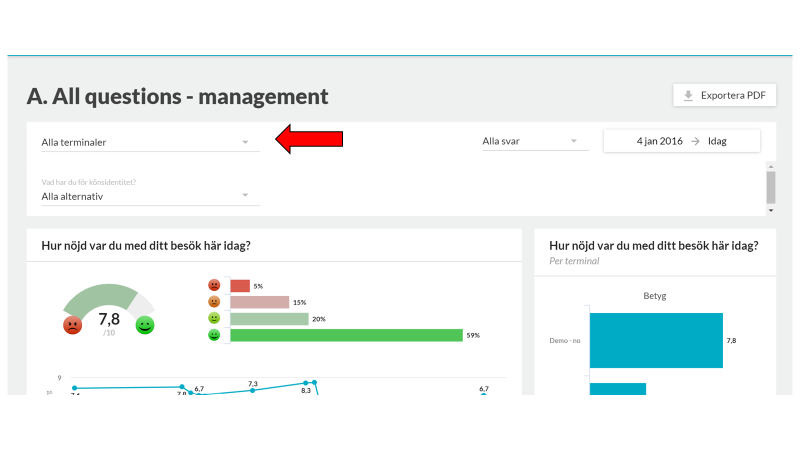Click the Demo - no terminal bar of 7,8

click(656, 340)
